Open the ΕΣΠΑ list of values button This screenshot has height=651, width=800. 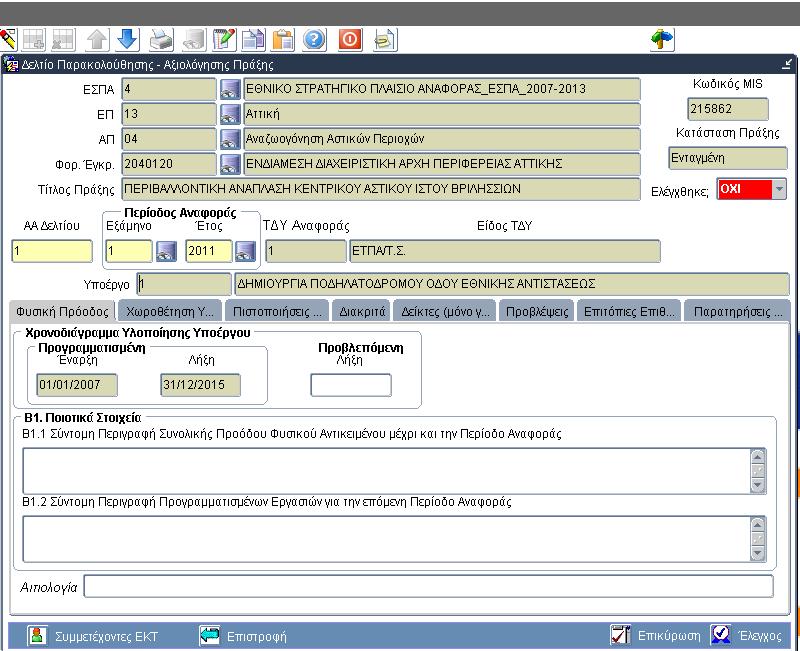(230, 89)
